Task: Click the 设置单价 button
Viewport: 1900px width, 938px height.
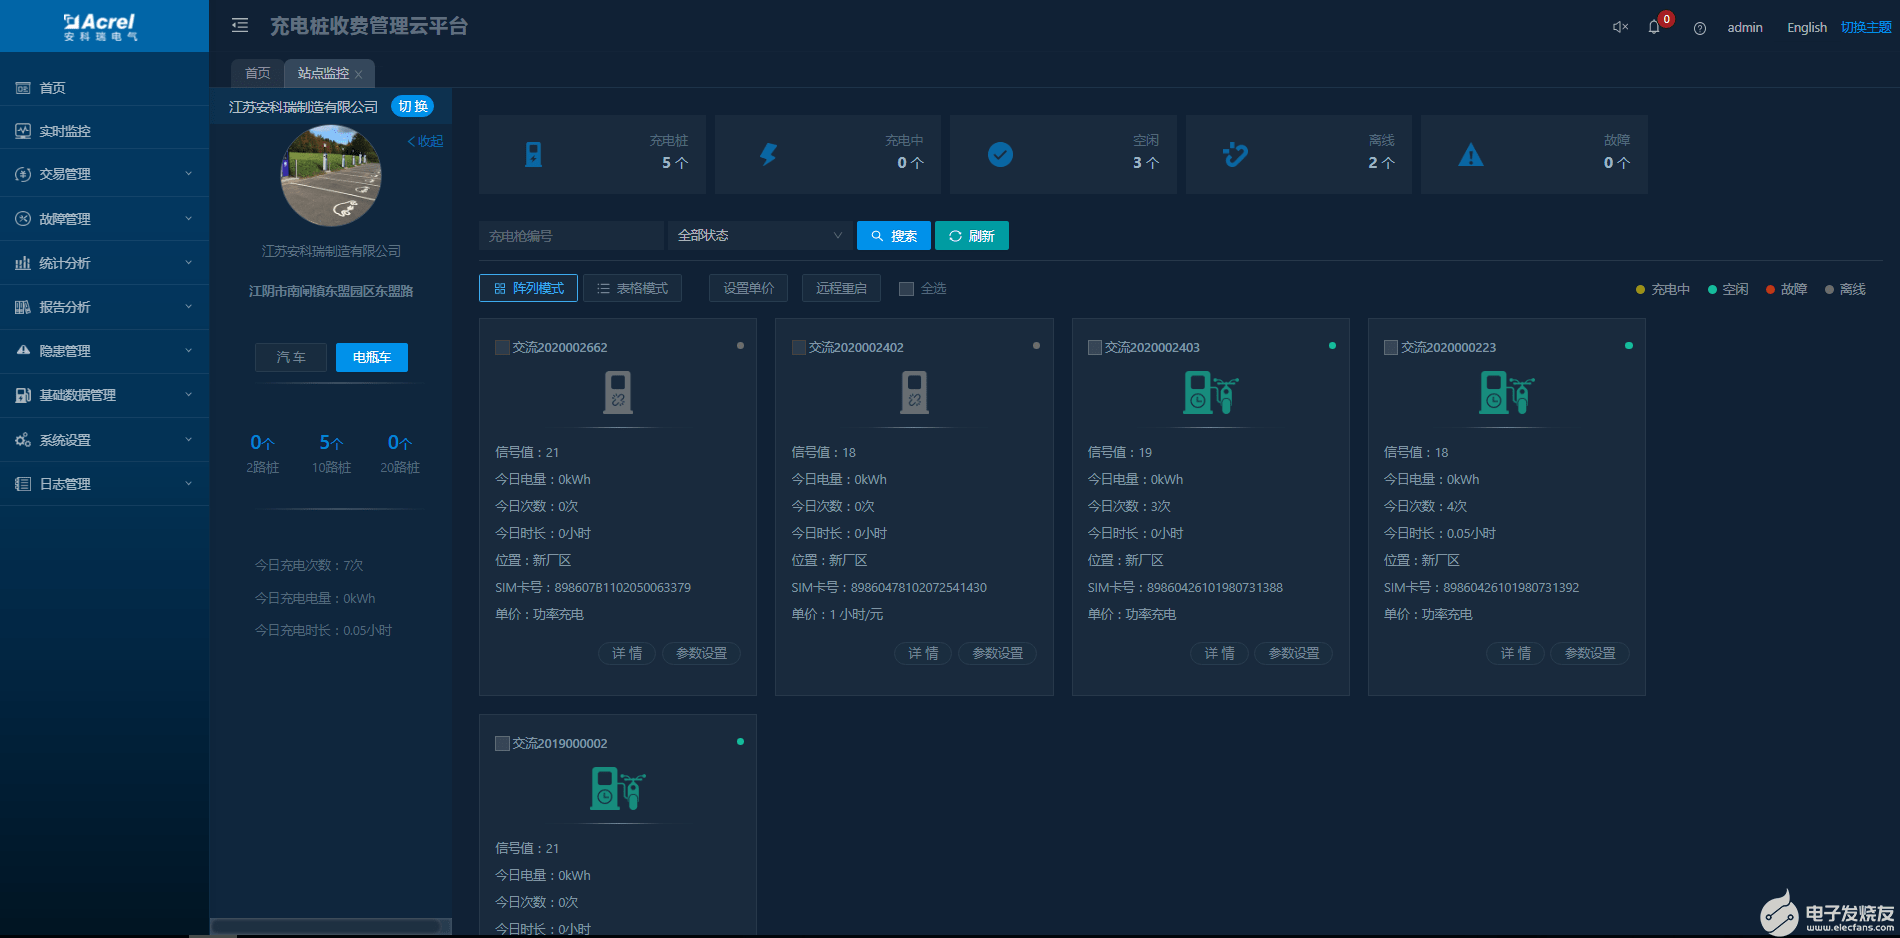Action: [749, 288]
